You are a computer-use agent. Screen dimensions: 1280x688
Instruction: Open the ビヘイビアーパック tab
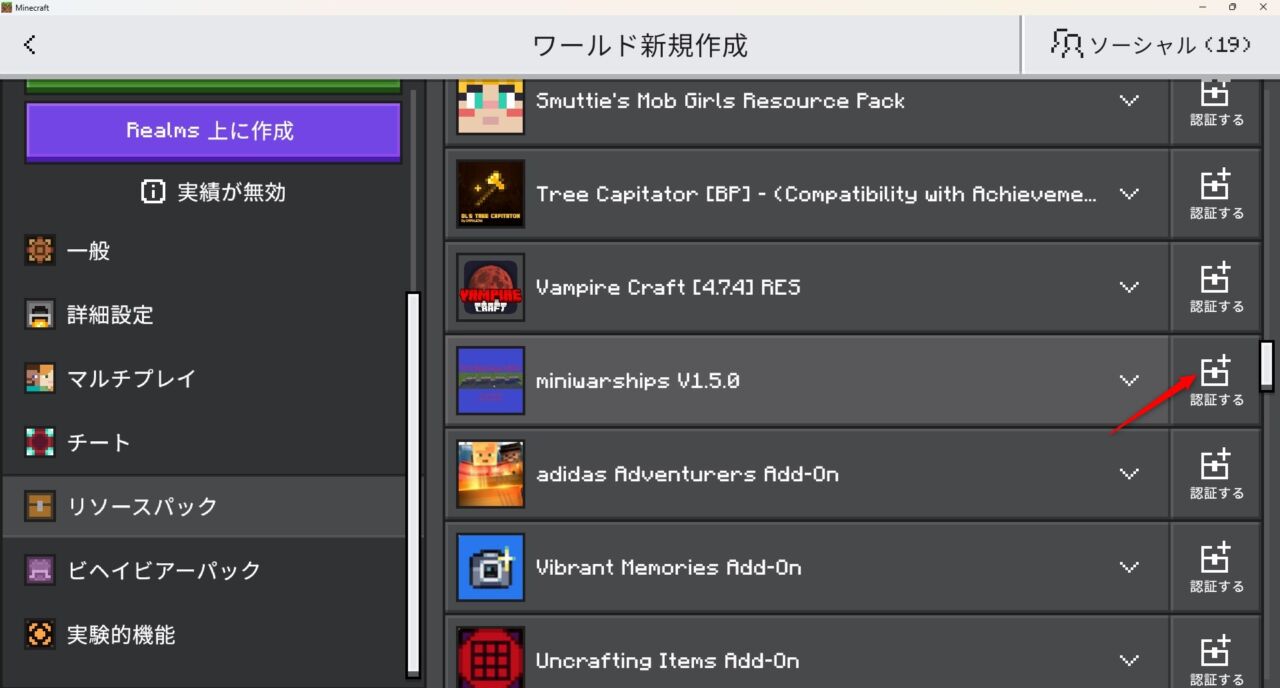point(205,570)
